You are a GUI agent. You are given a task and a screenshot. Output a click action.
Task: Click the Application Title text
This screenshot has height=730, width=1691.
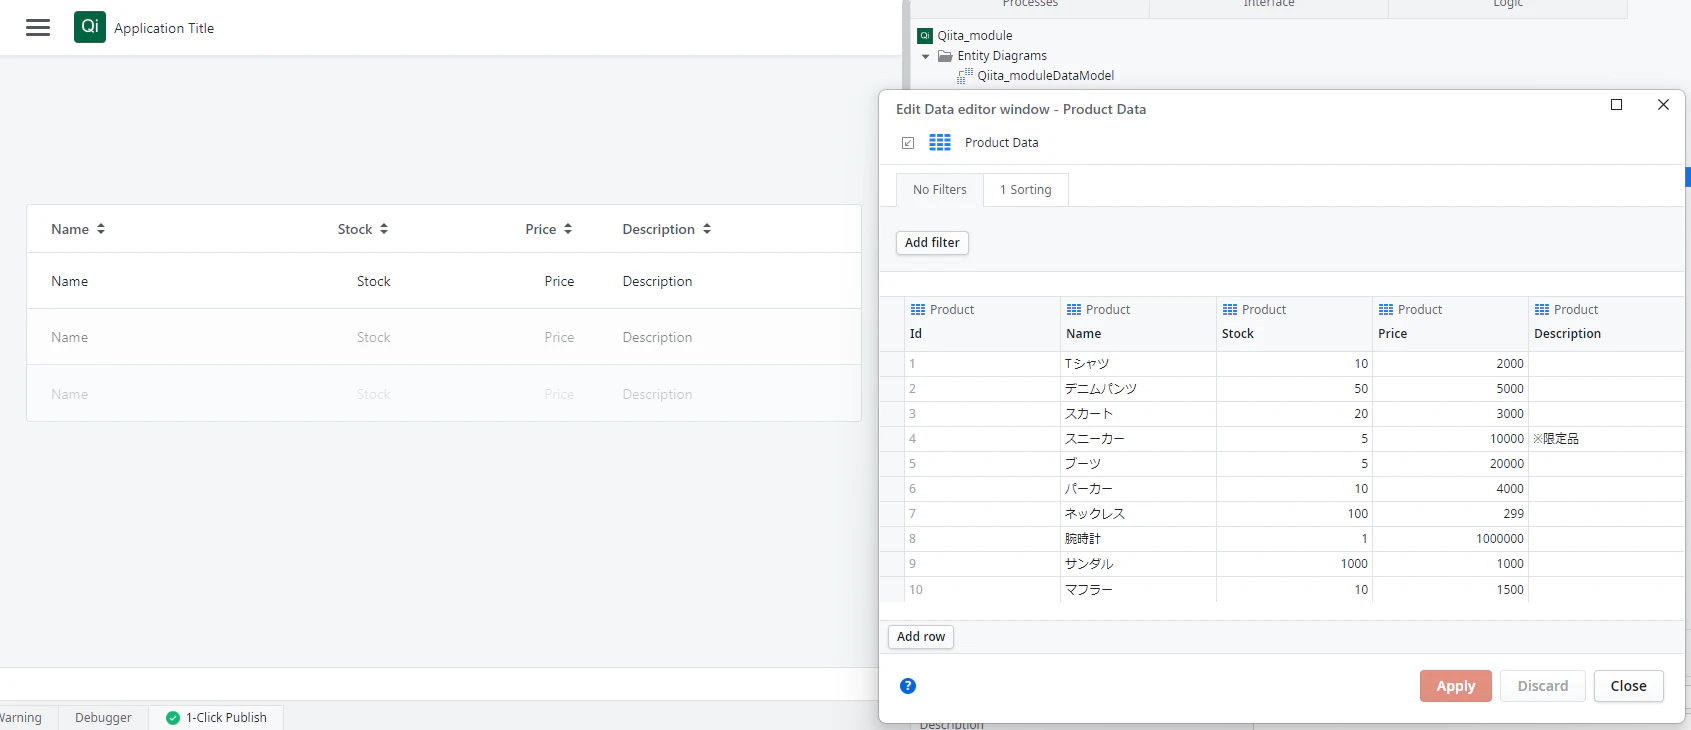[x=164, y=28]
